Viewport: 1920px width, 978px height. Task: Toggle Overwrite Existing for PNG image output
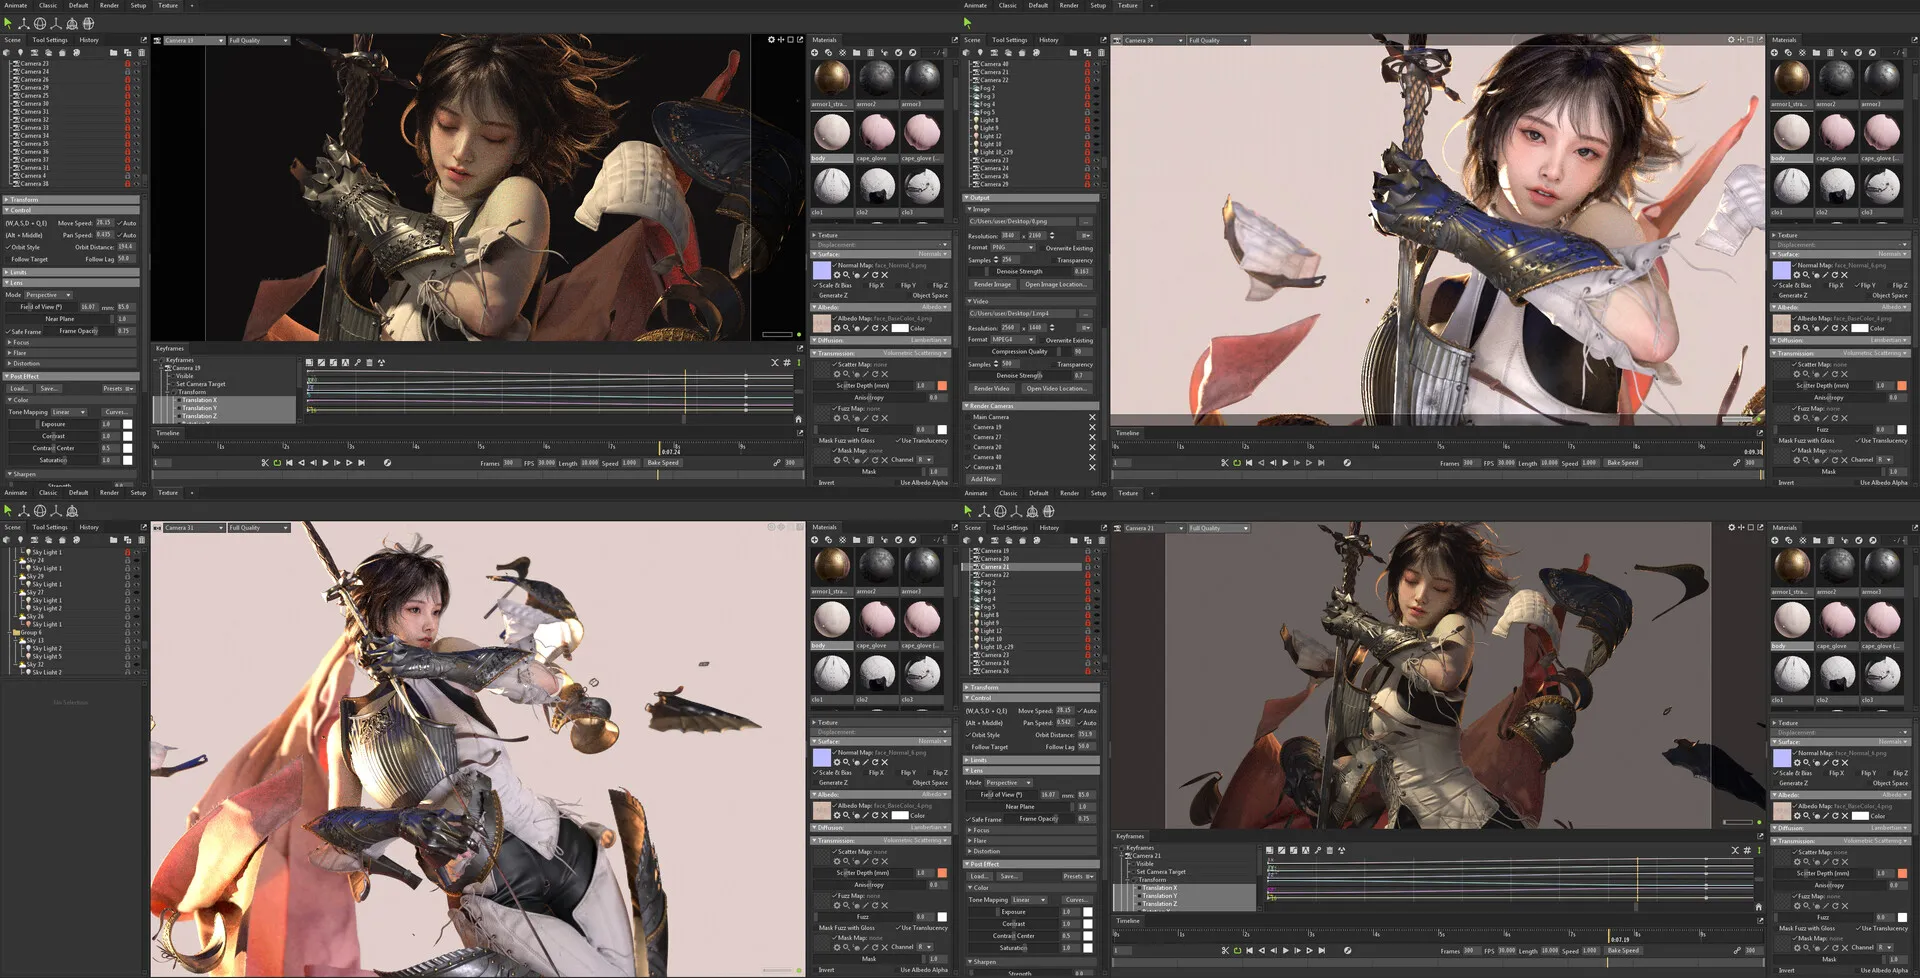1042,248
